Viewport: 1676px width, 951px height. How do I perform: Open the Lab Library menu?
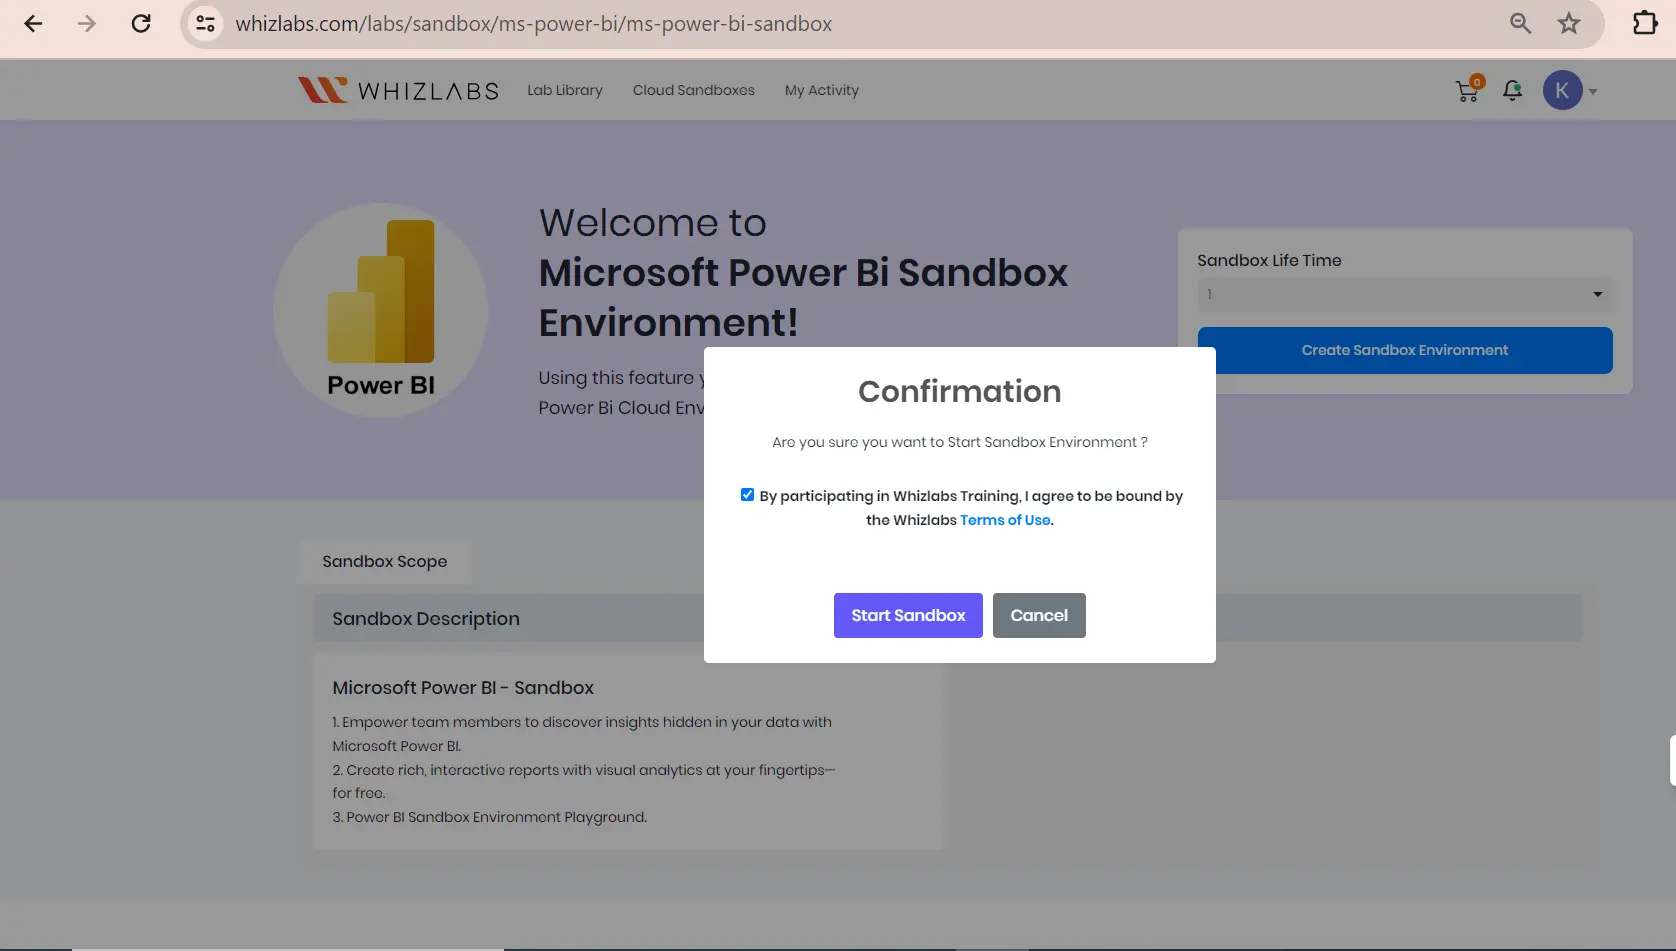pos(565,90)
